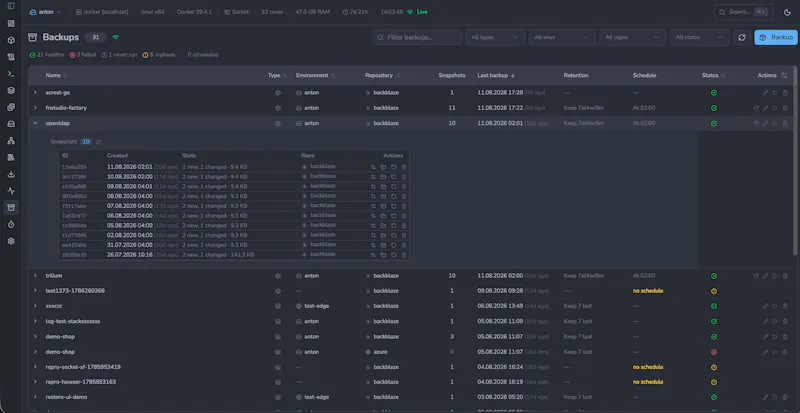Screen dimensions: 800x413
Task: Open the All status dropdown
Action: 699,37
